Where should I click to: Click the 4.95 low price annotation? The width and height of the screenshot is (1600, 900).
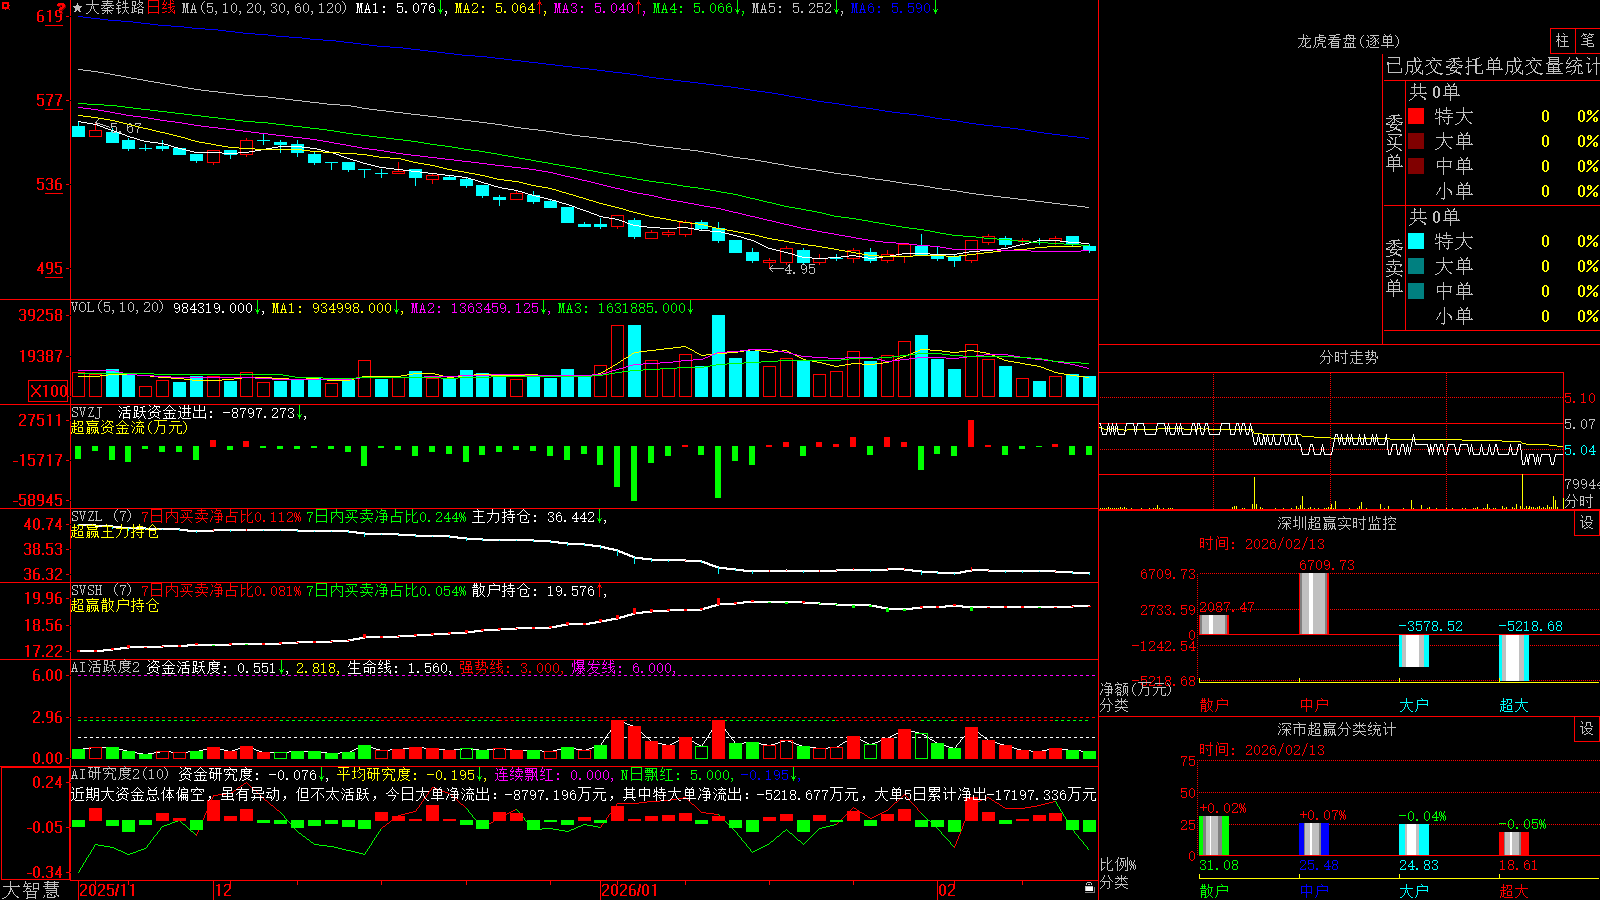click(x=792, y=269)
